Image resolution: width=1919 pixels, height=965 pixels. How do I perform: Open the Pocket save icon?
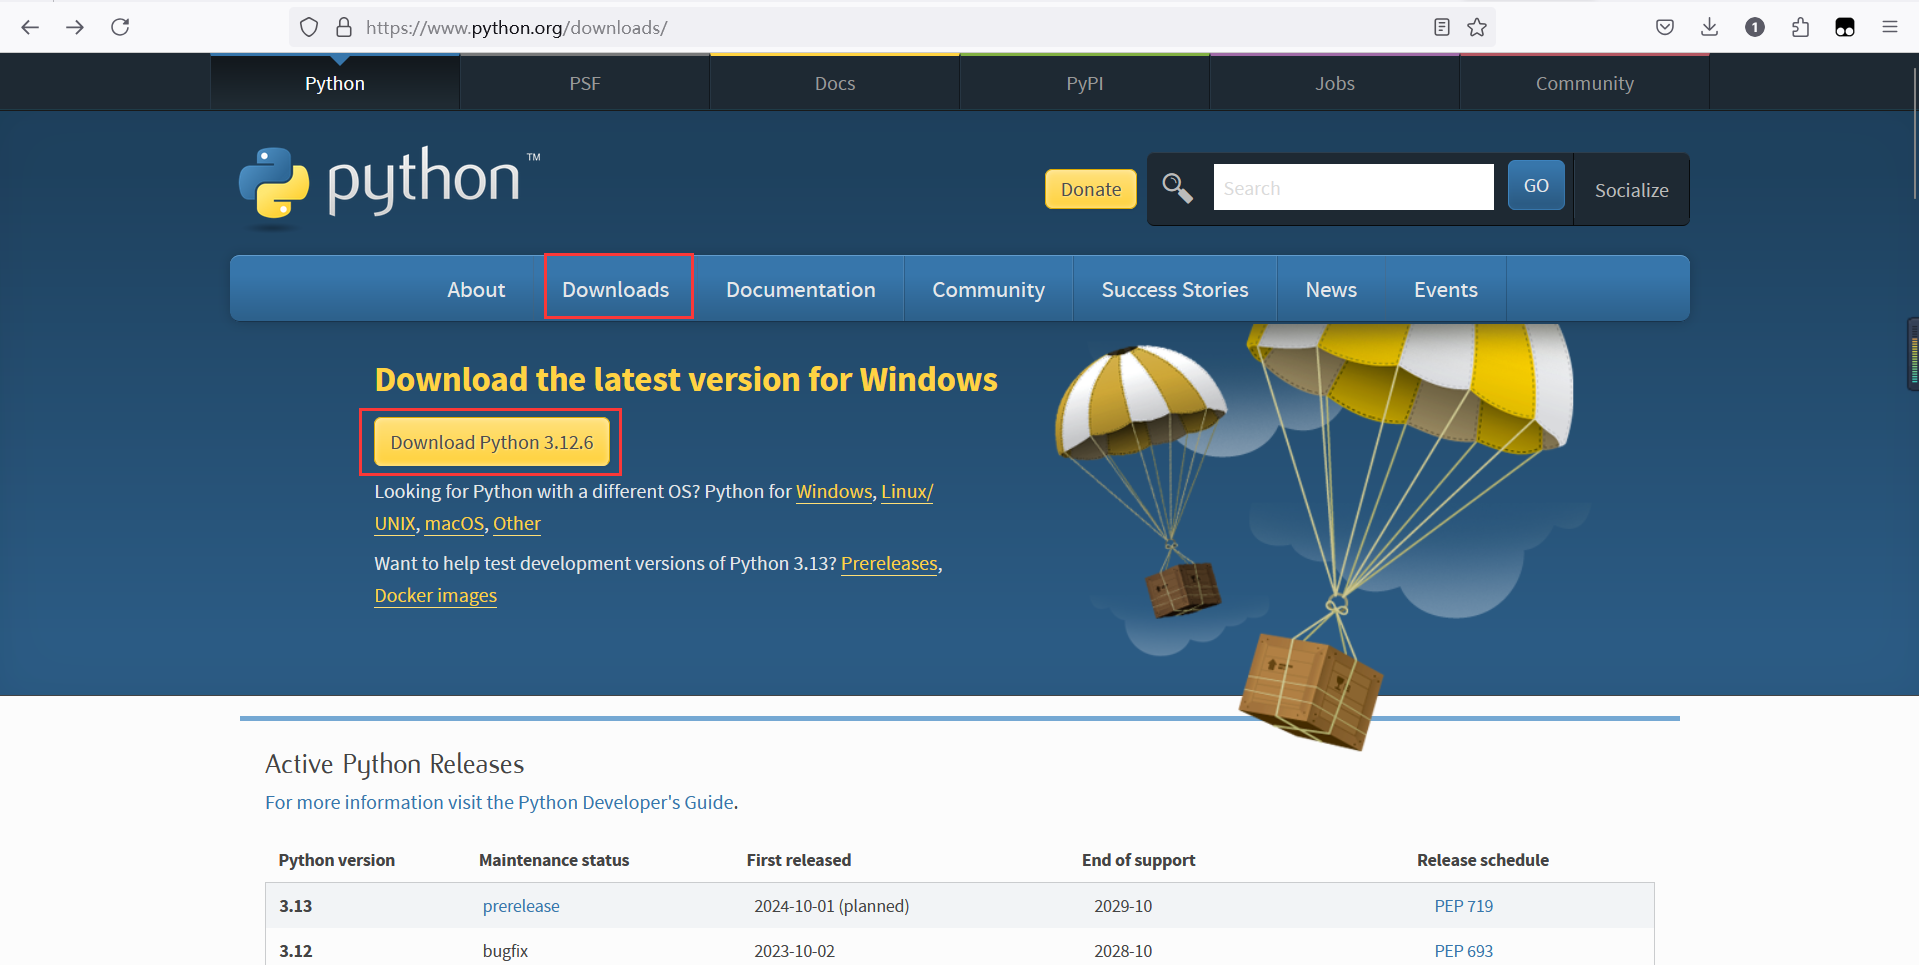coord(1665,27)
